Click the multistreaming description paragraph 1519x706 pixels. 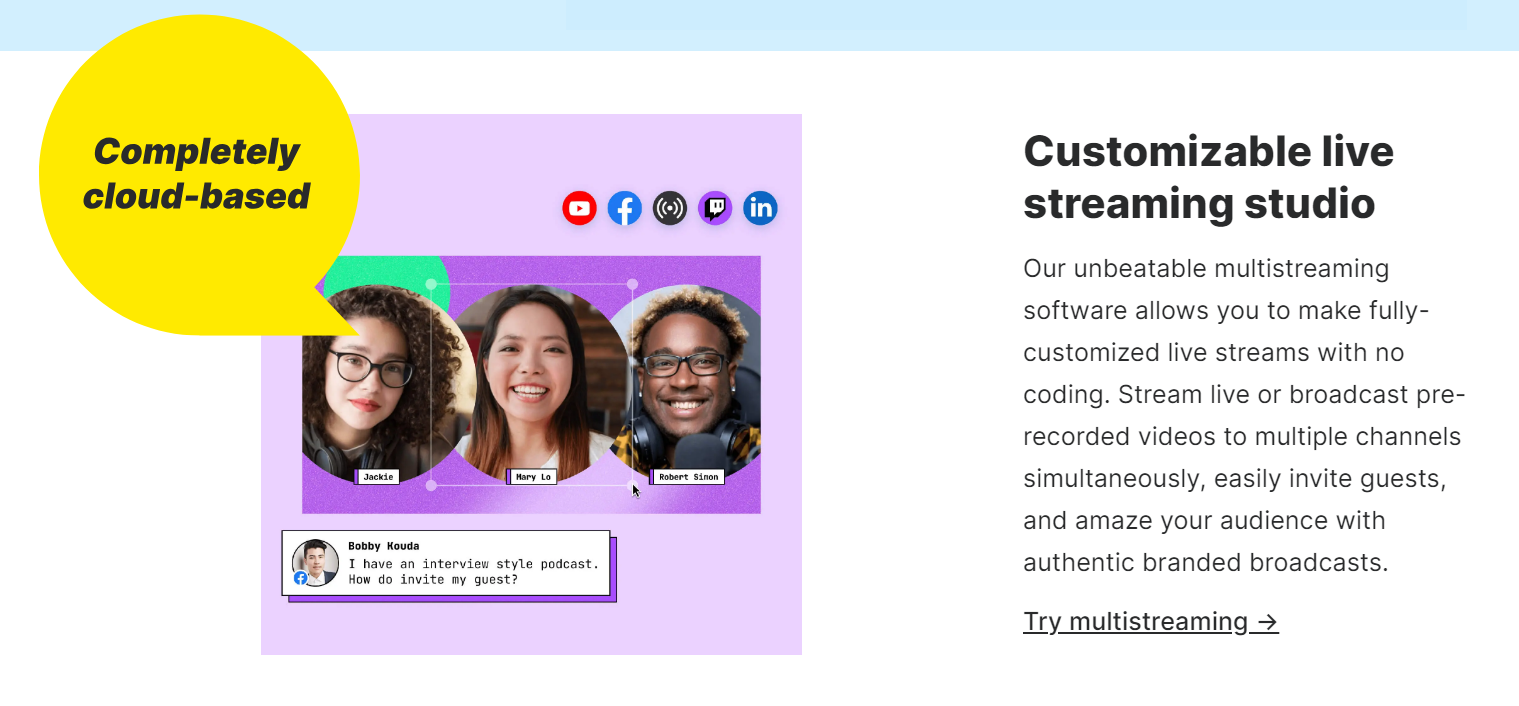[1244, 415]
